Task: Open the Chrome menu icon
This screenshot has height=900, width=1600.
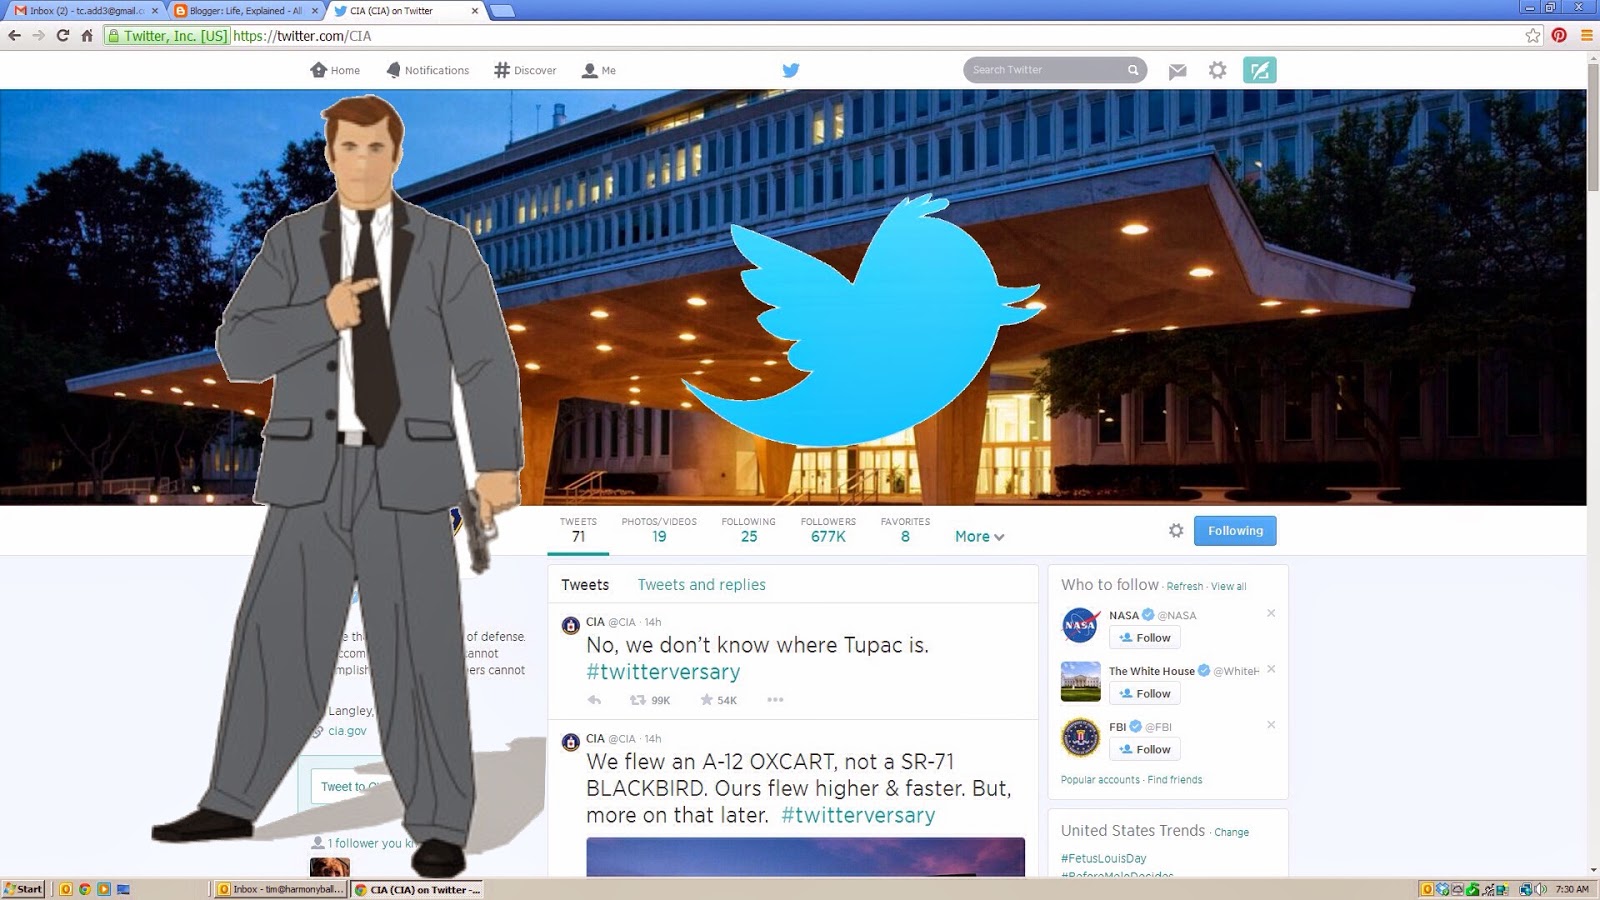Action: click(1586, 35)
